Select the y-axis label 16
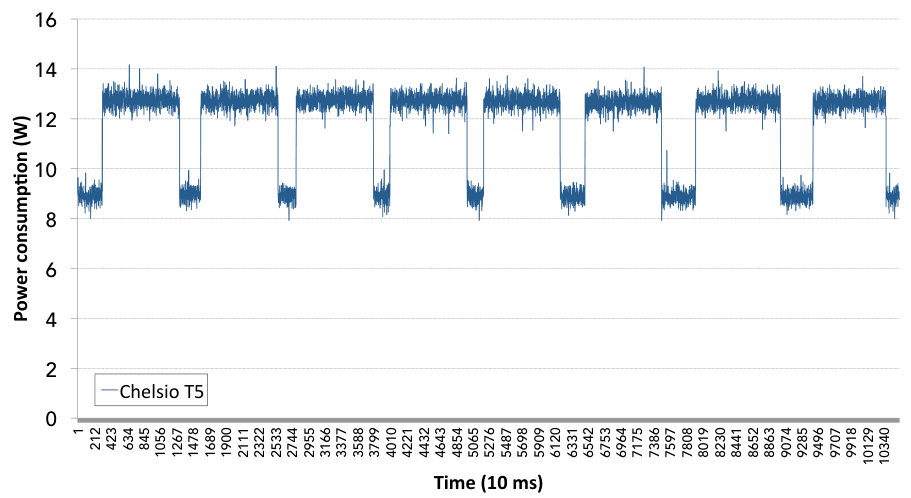 click(x=46, y=20)
